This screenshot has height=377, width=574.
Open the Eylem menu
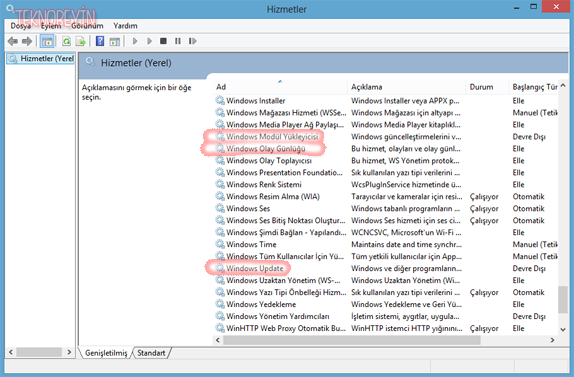51,26
